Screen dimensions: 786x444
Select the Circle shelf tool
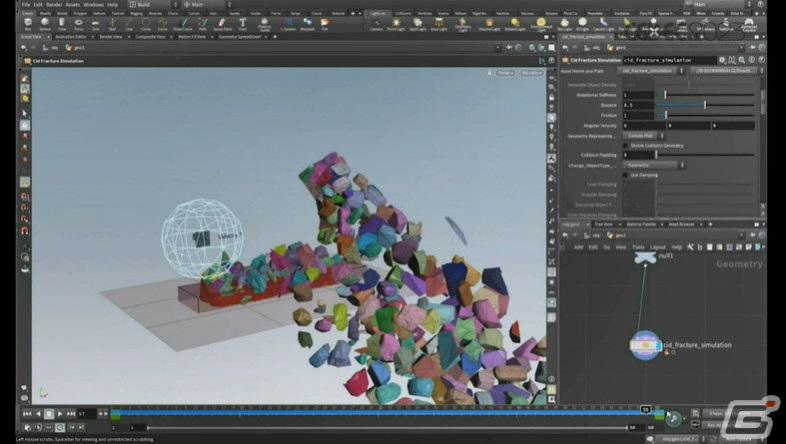pyautogui.click(x=146, y=24)
